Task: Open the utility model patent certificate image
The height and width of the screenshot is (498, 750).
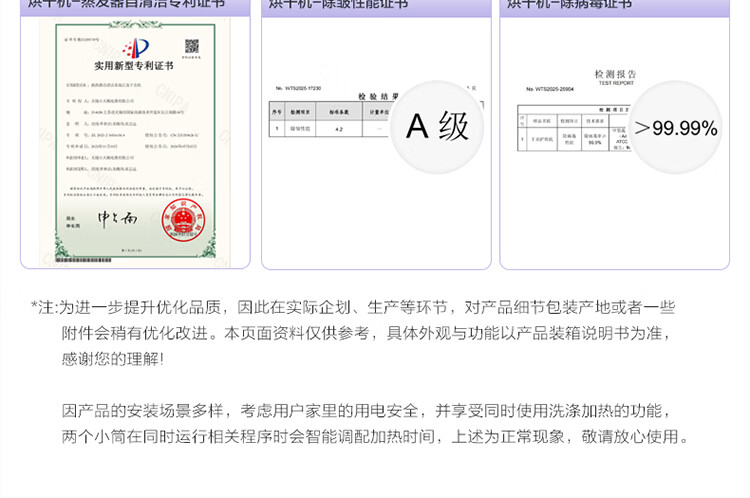Action: [135, 143]
